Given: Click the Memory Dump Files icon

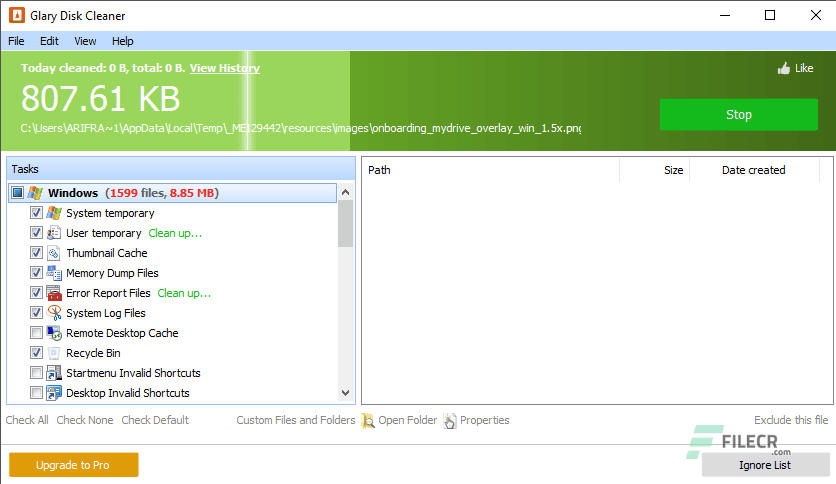Looking at the screenshot, I should point(54,273).
